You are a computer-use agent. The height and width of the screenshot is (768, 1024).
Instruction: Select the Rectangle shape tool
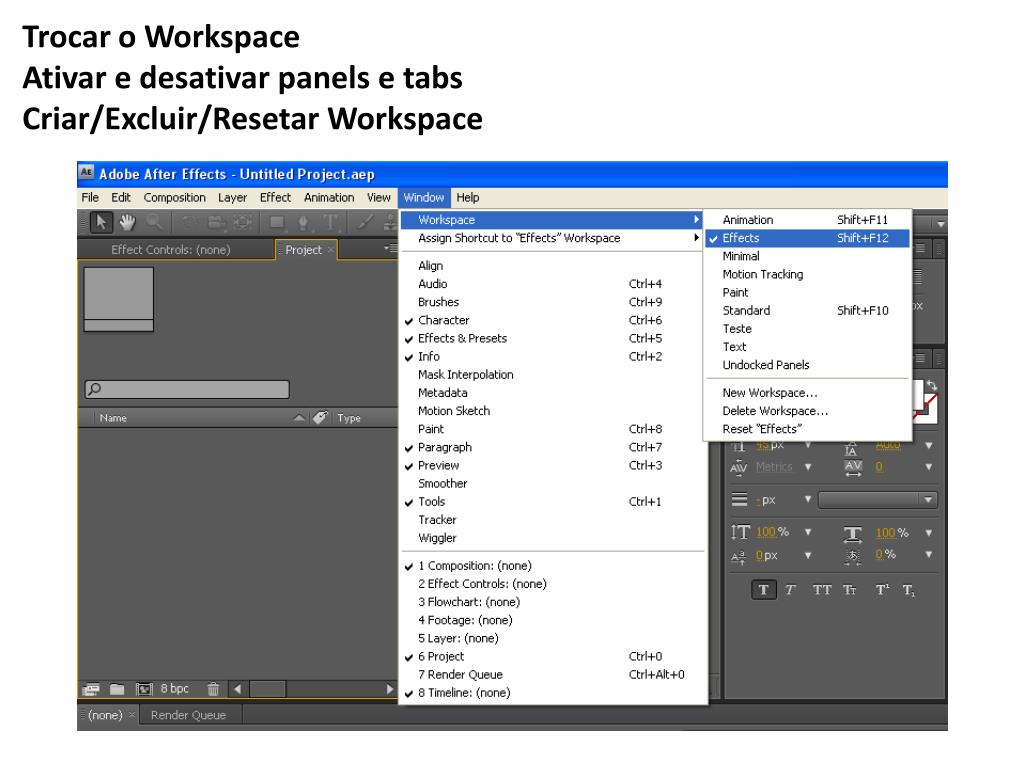[277, 223]
